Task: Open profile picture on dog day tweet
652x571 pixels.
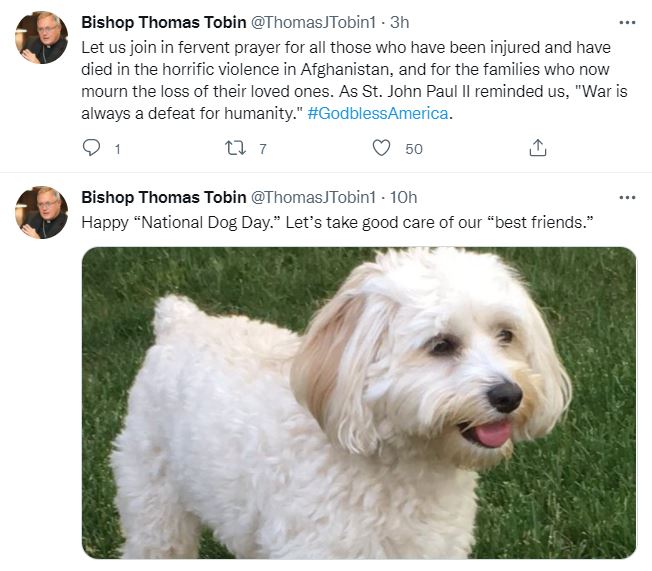Action: pyautogui.click(x=41, y=213)
